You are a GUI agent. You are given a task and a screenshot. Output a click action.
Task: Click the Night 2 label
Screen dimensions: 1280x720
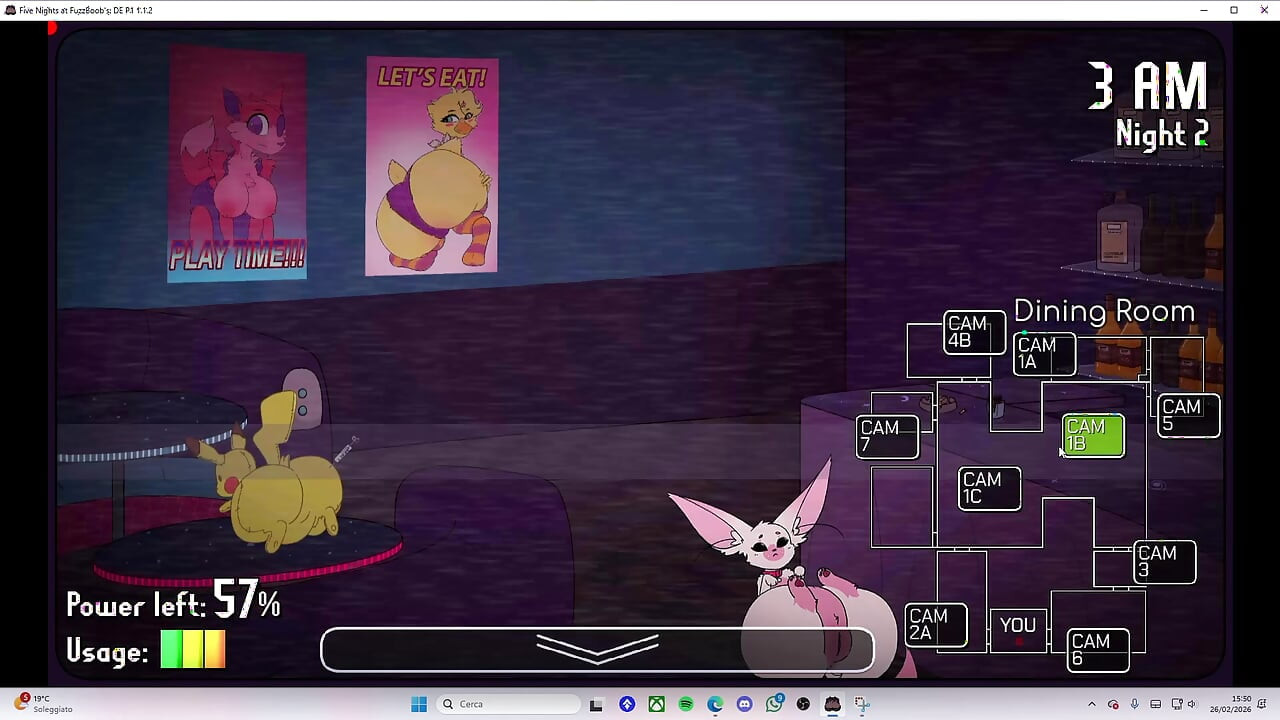[x=1162, y=133]
